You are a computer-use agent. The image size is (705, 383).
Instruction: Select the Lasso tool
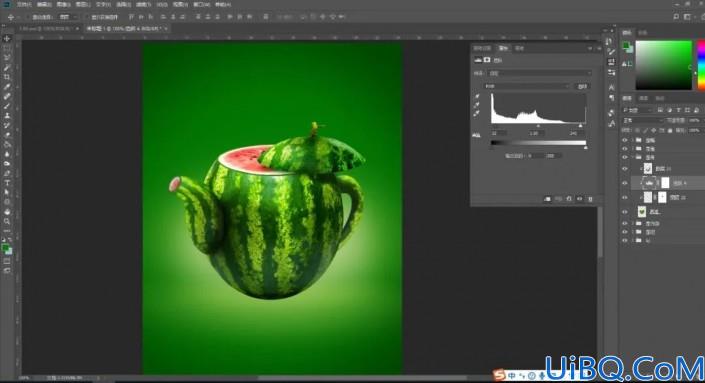coord(7,58)
